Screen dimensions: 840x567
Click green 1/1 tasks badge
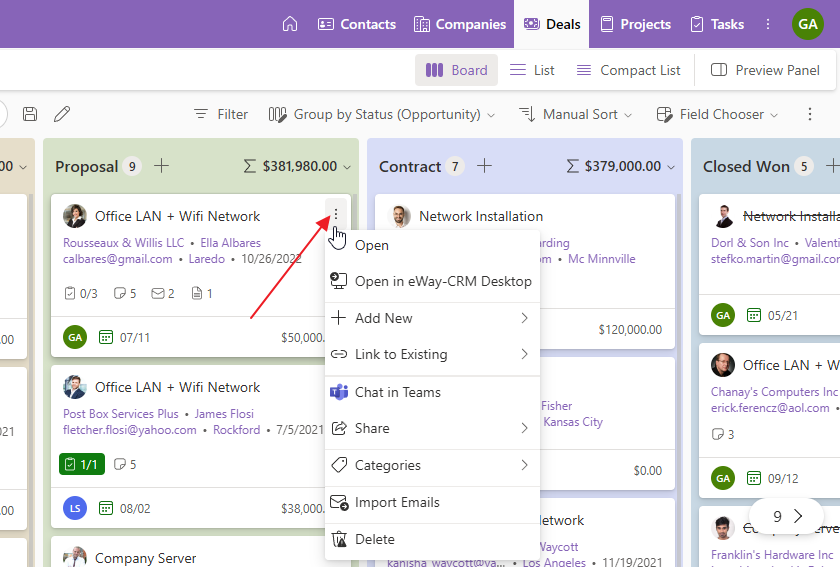[x=82, y=464]
